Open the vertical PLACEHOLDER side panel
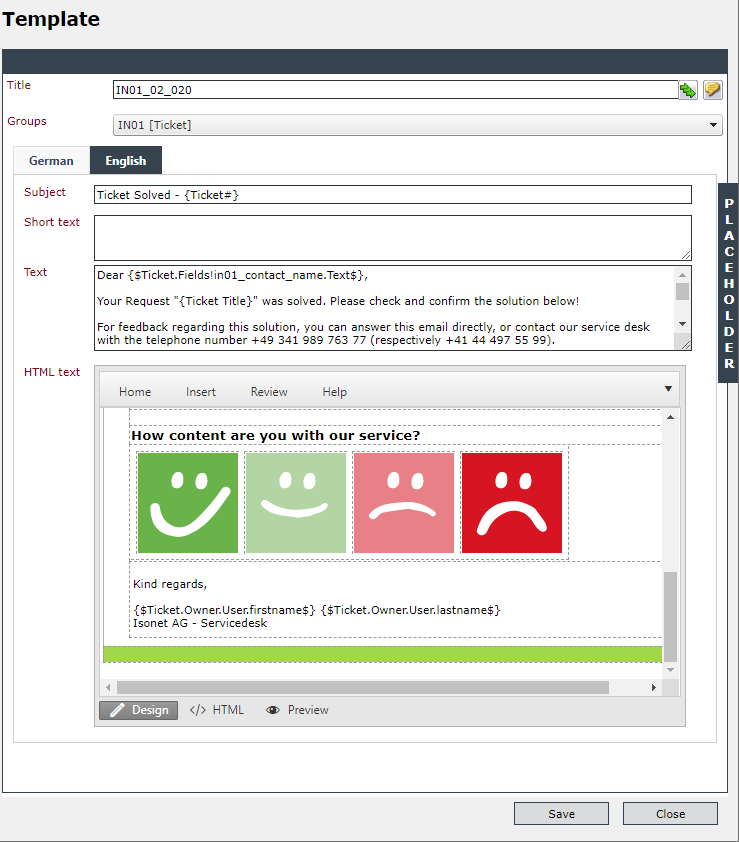 pyautogui.click(x=728, y=283)
